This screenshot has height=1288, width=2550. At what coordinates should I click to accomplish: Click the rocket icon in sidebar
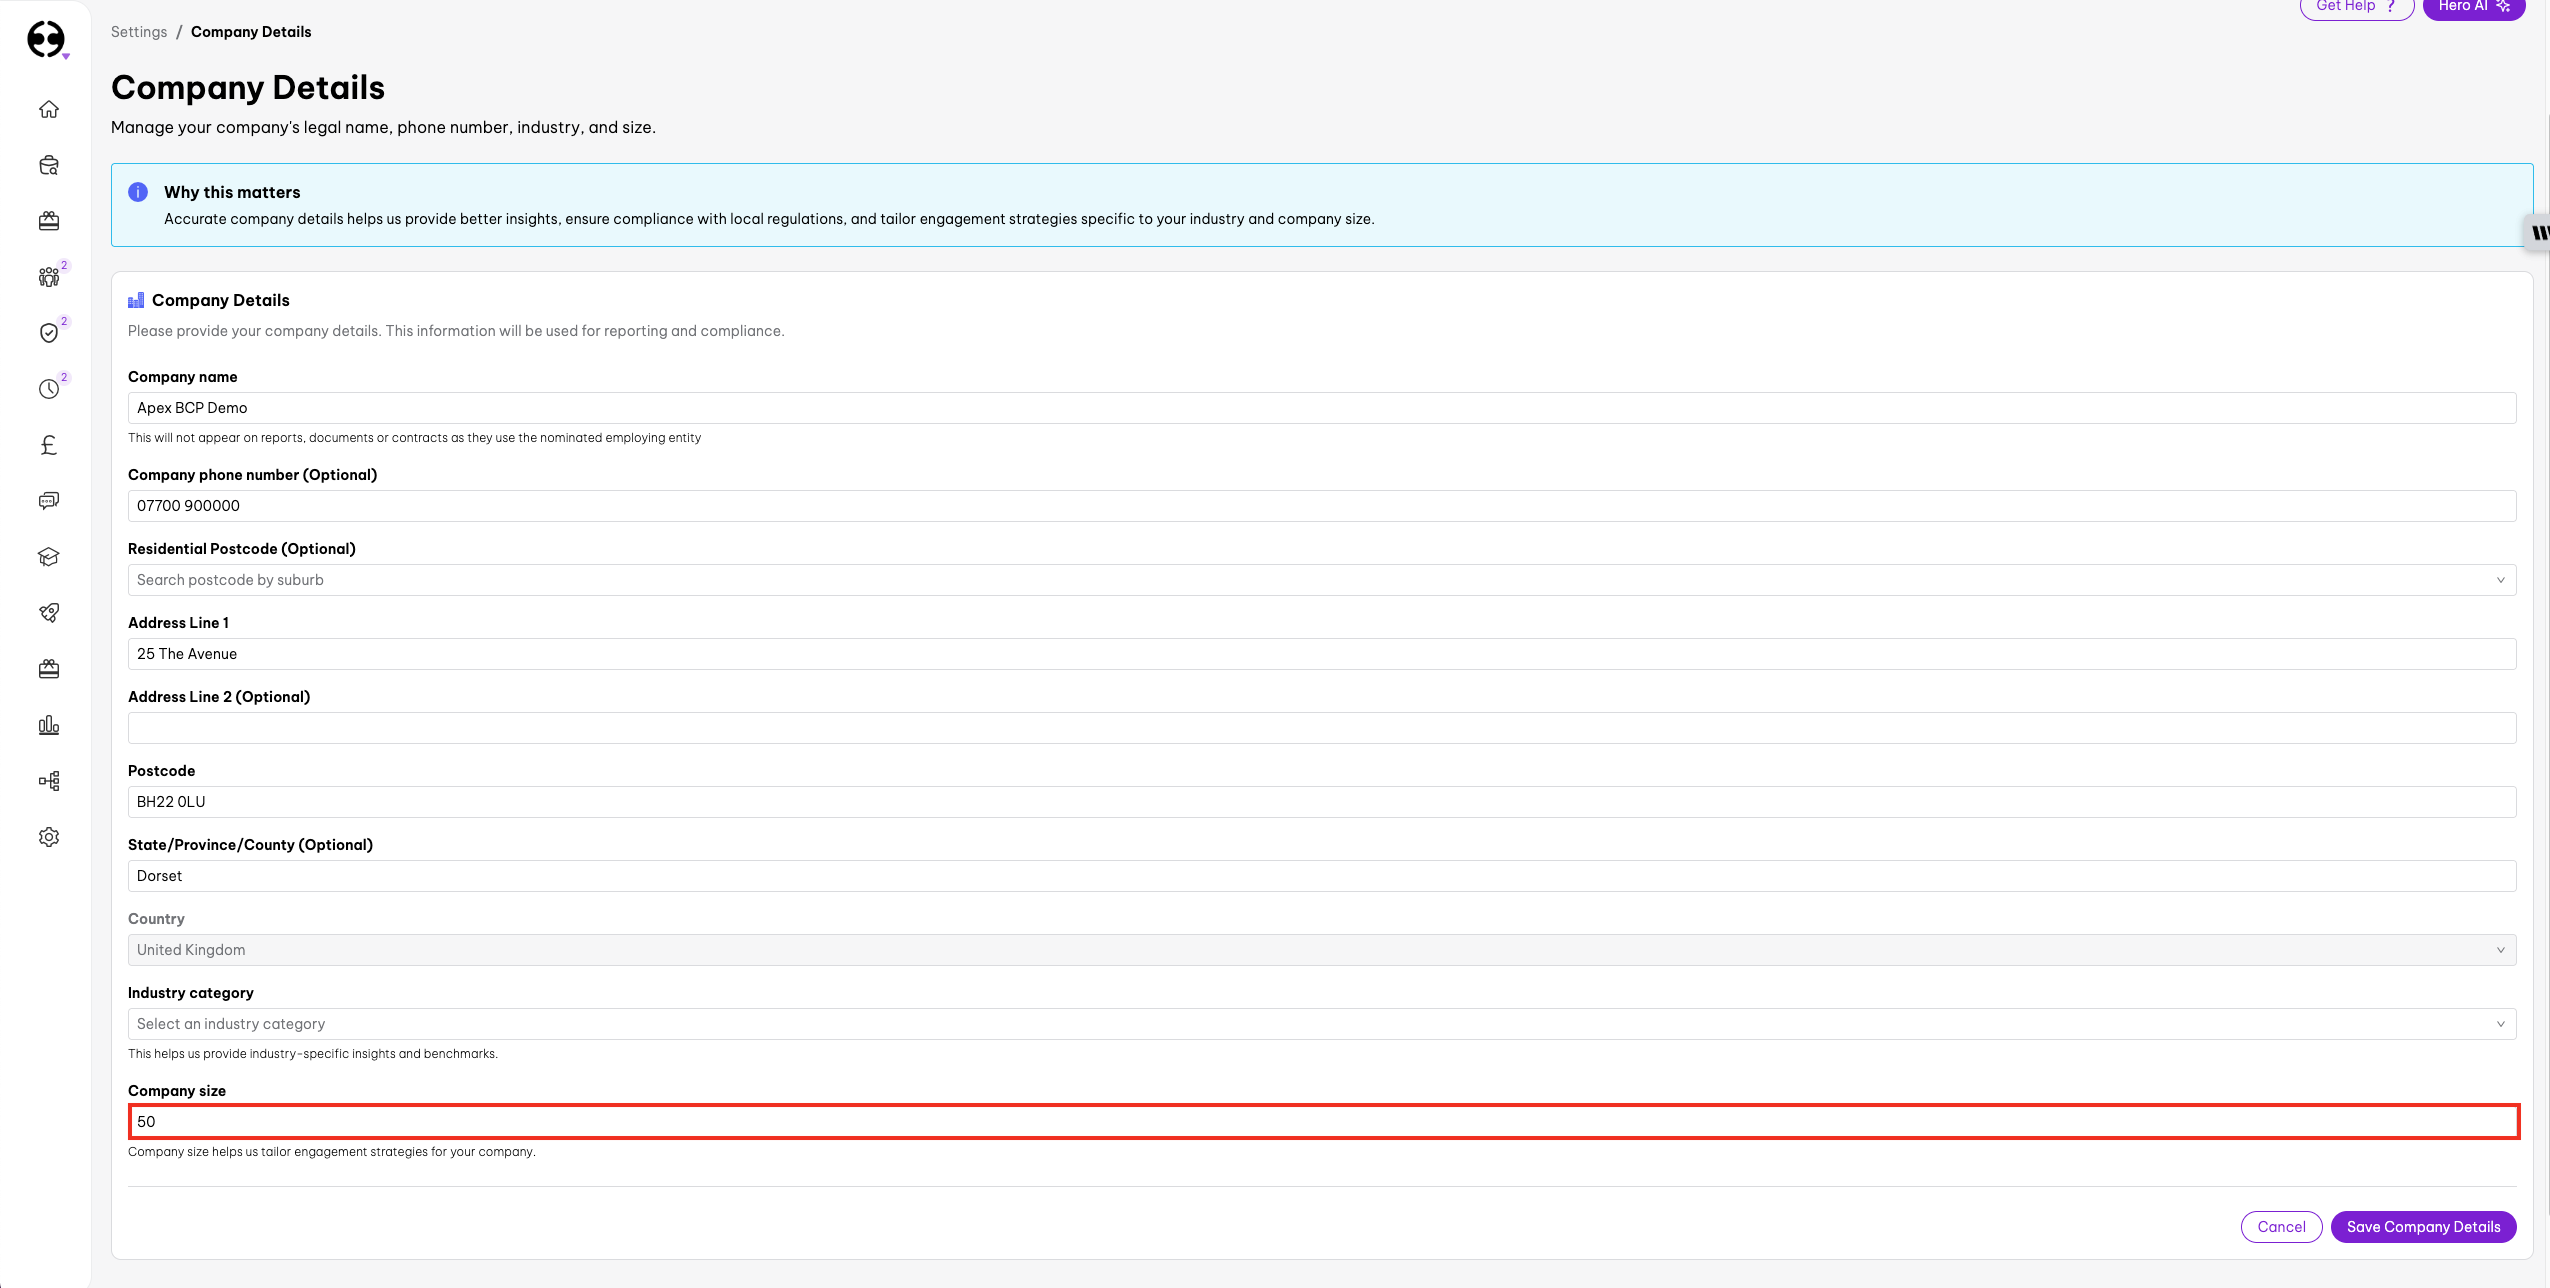click(x=49, y=613)
